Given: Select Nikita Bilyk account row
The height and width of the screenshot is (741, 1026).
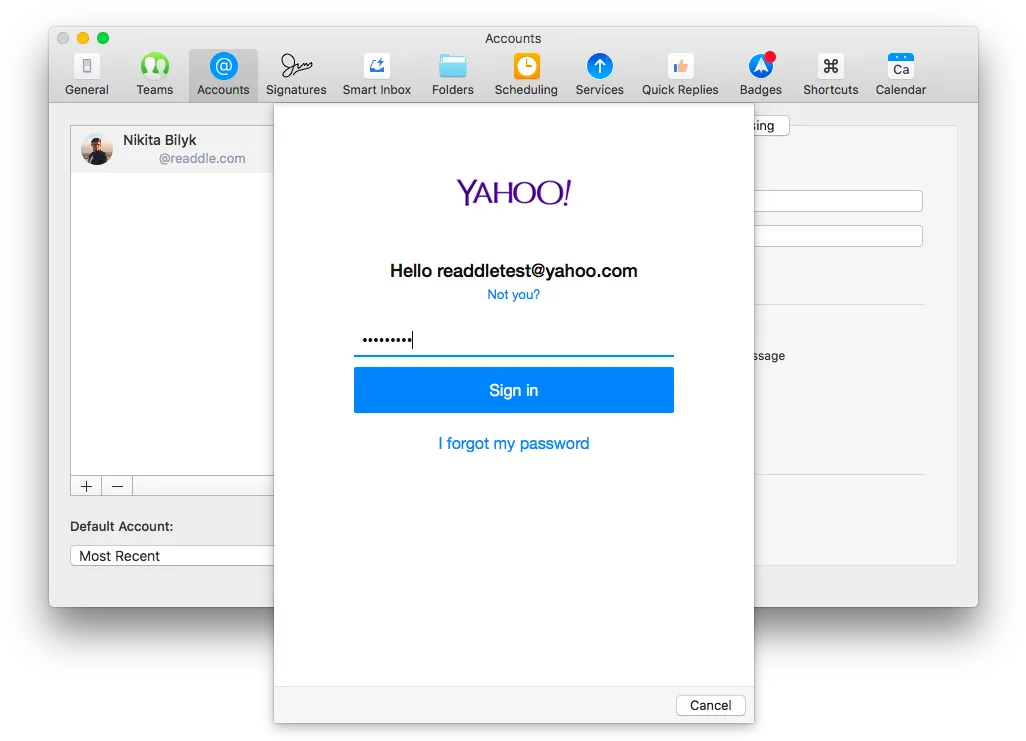Looking at the screenshot, I should [173, 149].
